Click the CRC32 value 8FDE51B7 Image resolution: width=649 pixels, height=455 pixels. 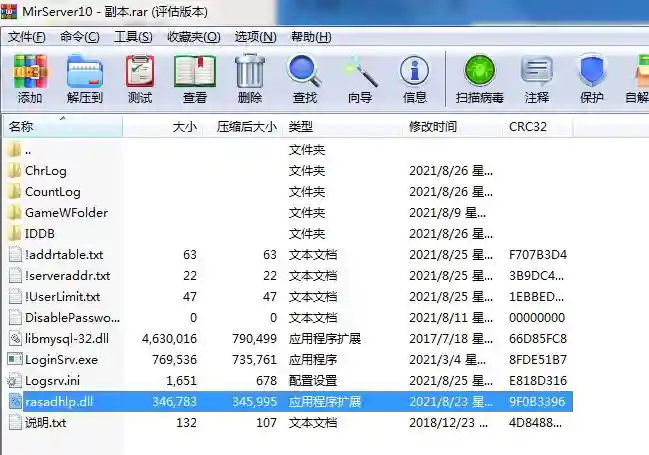[x=538, y=360]
